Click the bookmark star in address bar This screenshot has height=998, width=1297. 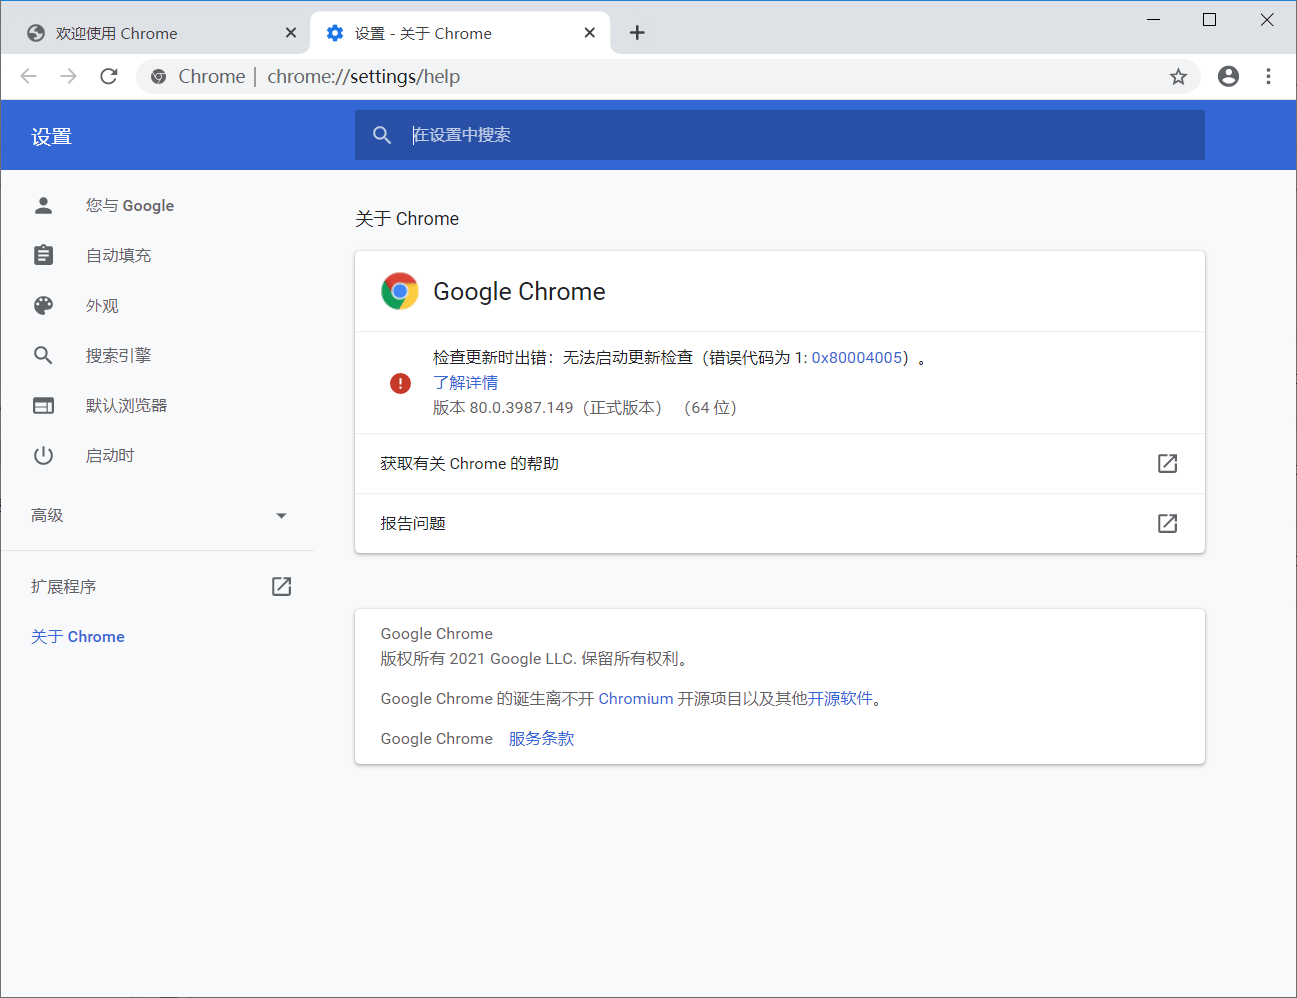point(1178,76)
